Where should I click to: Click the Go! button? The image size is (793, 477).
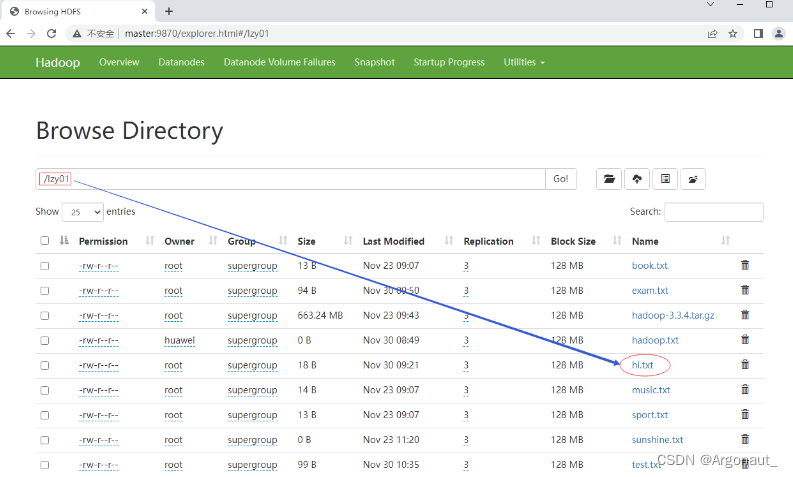click(561, 179)
